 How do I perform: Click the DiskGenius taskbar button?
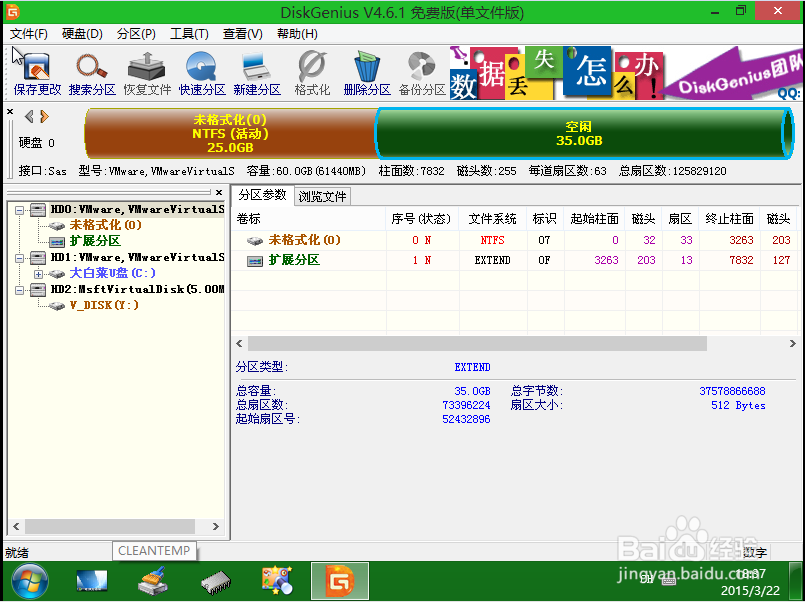340,581
